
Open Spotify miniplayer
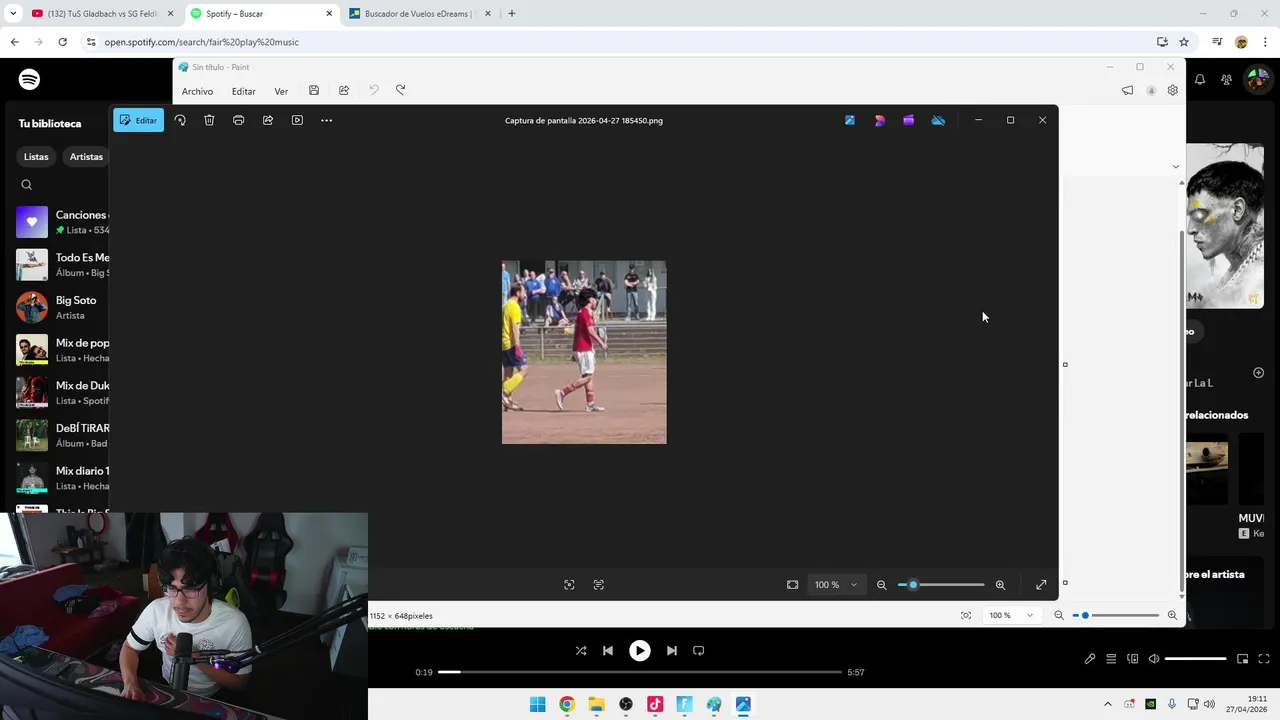pyautogui.click(x=1243, y=659)
